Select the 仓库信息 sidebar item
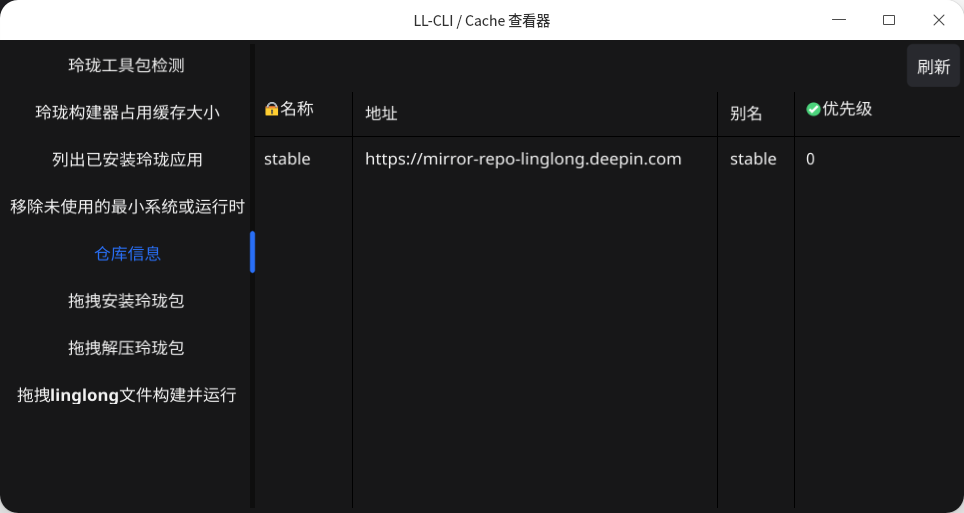 pyautogui.click(x=127, y=253)
